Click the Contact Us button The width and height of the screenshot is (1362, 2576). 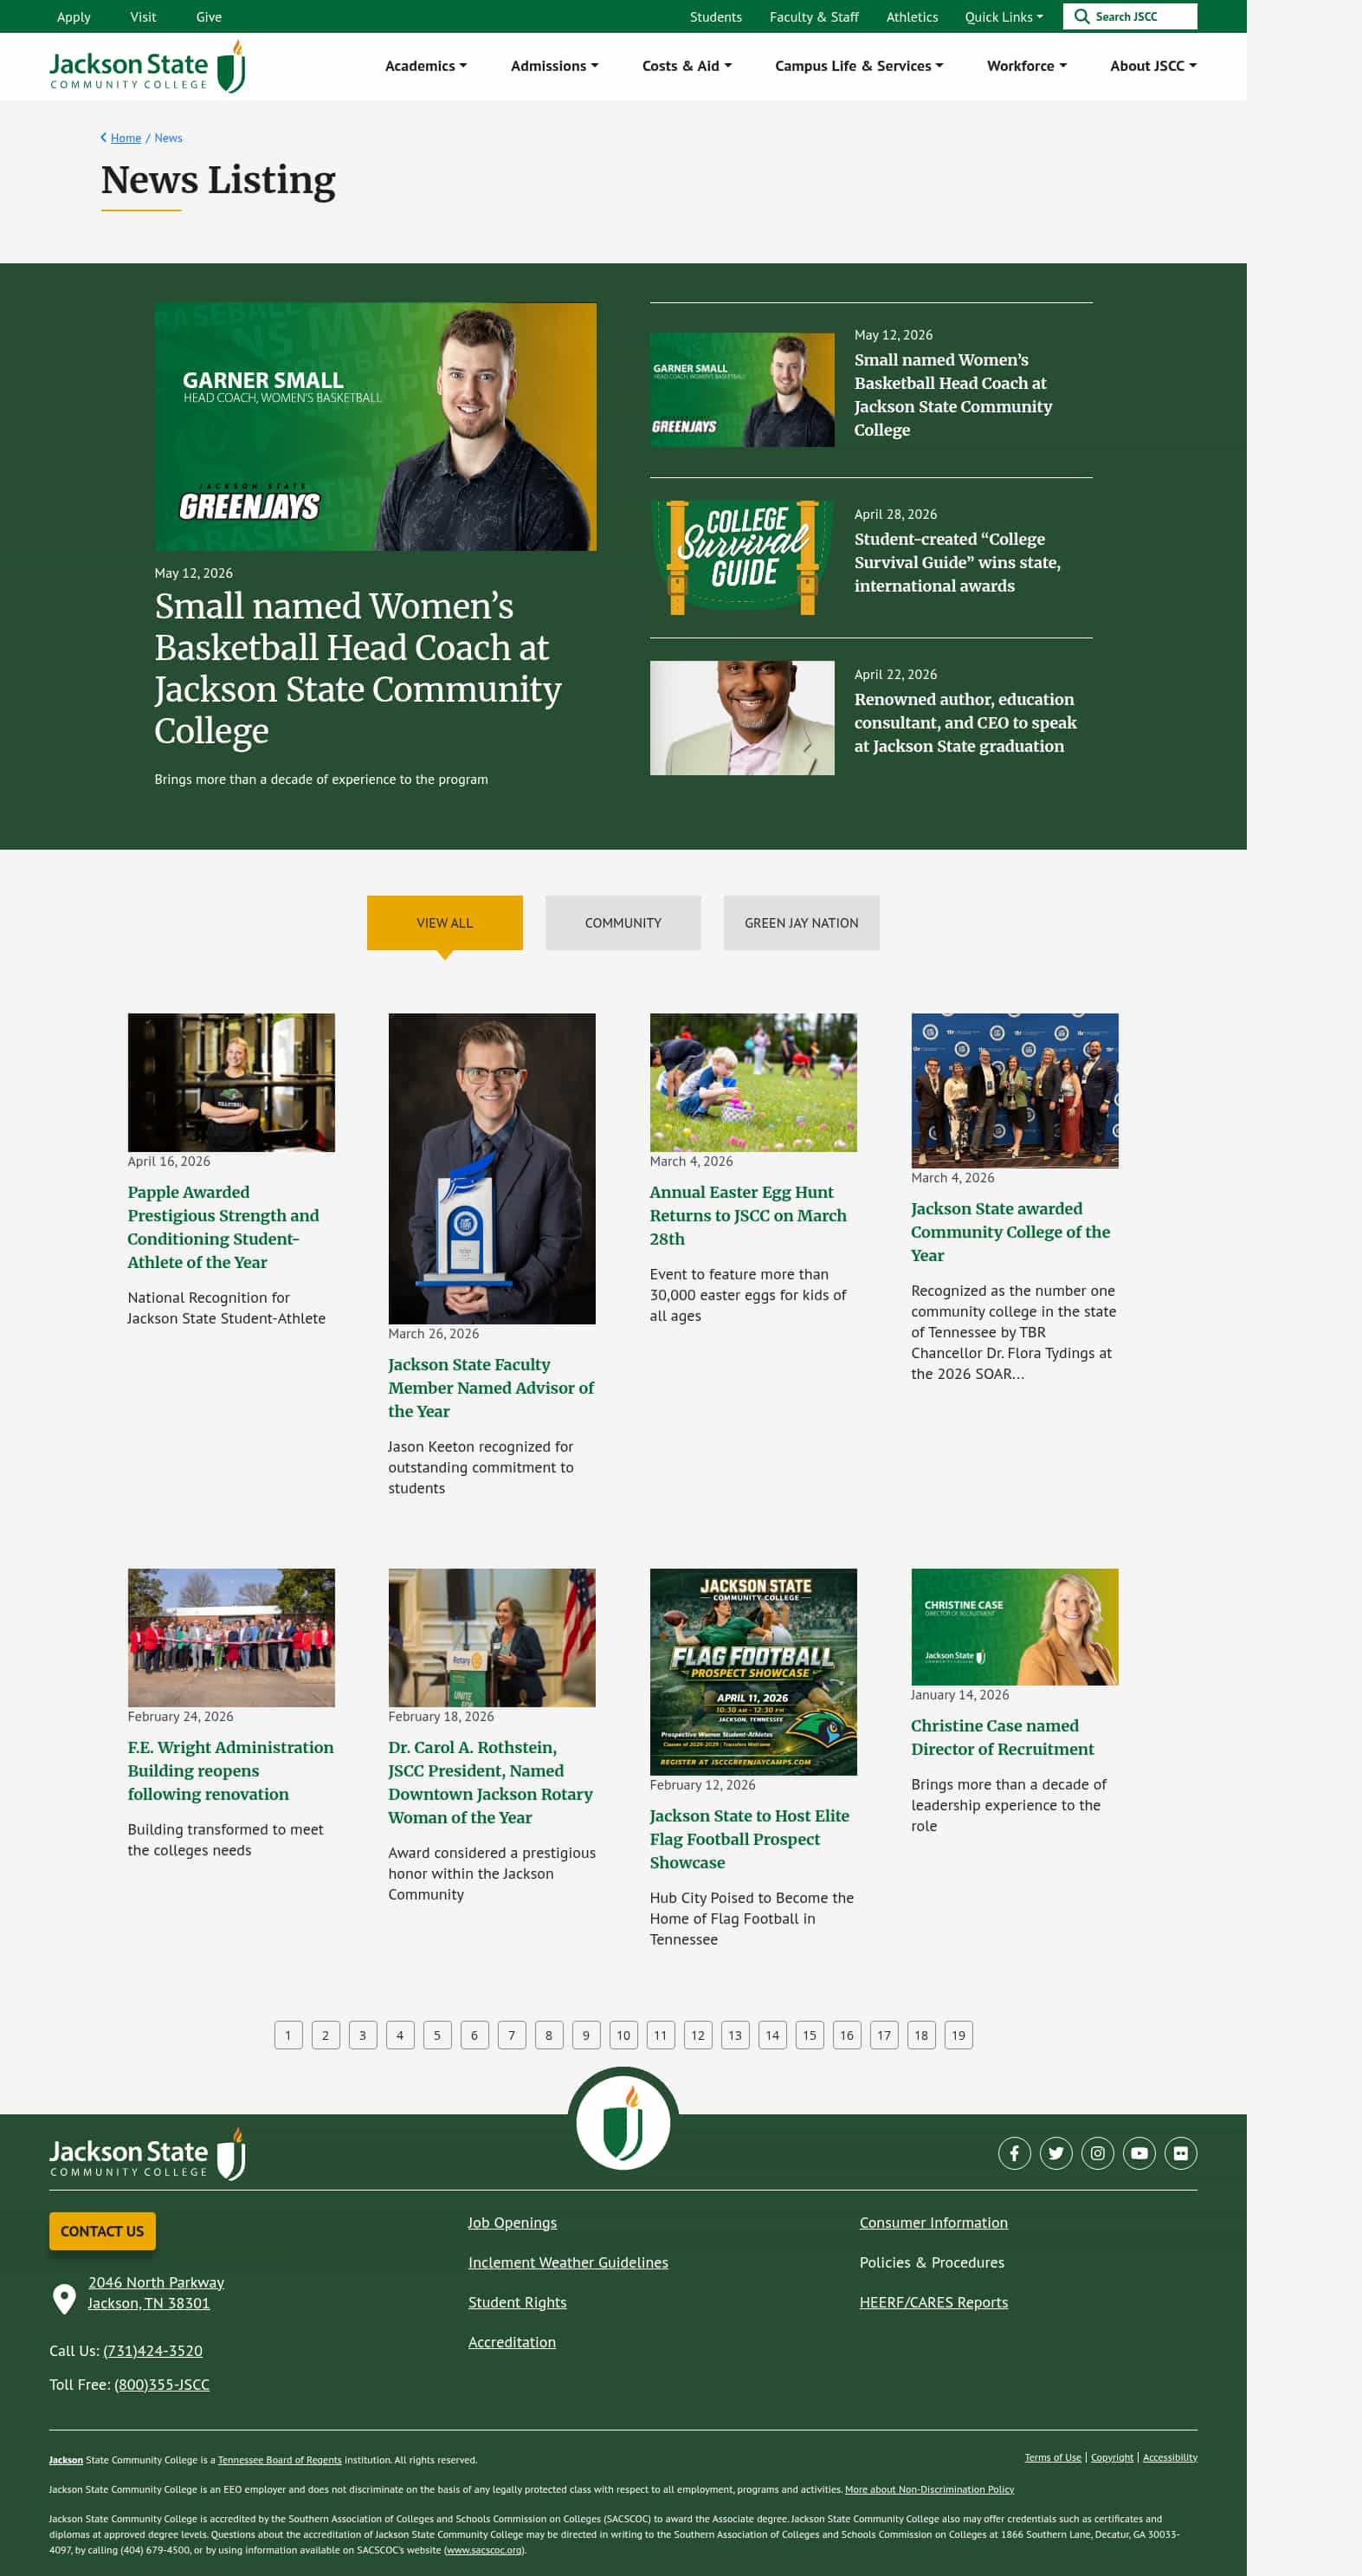coord(102,2231)
